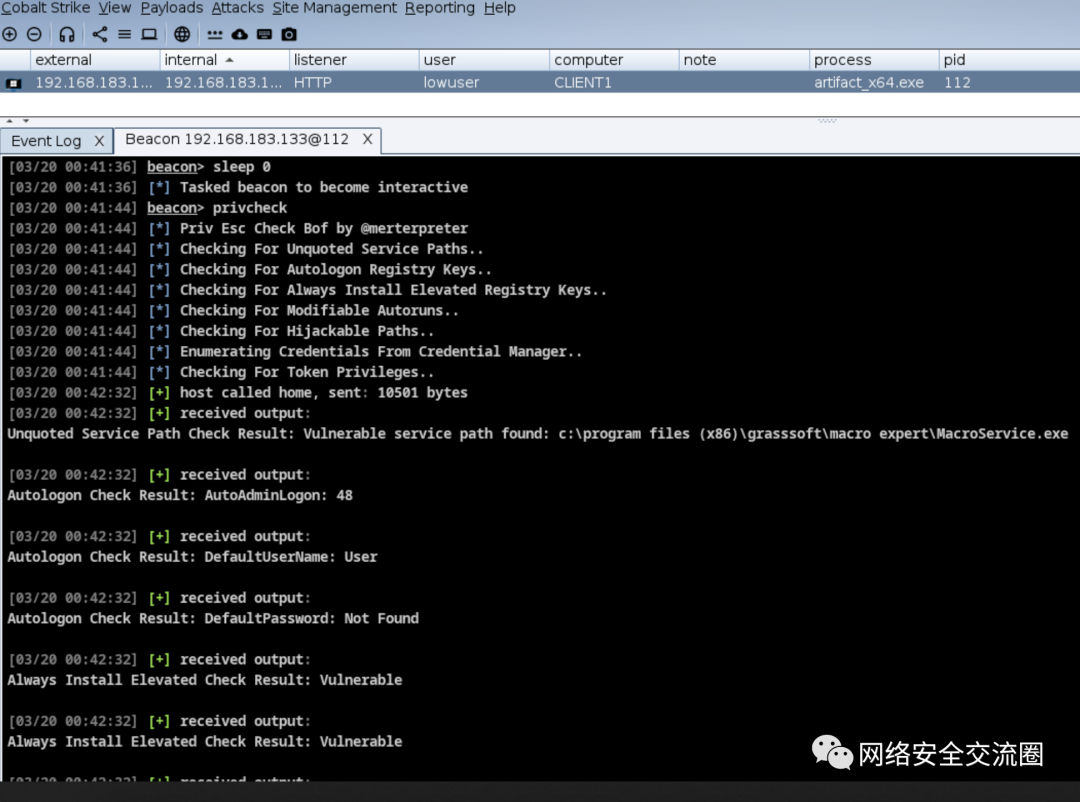Expand the split pane down arrow

pos(25,121)
